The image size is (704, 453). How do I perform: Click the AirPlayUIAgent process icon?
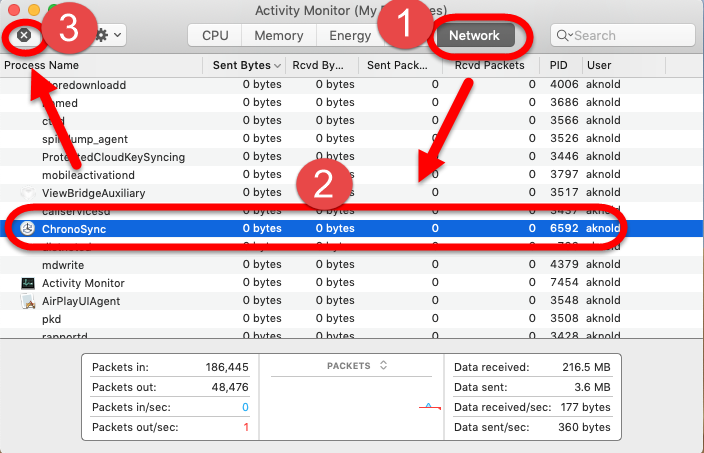tap(28, 301)
